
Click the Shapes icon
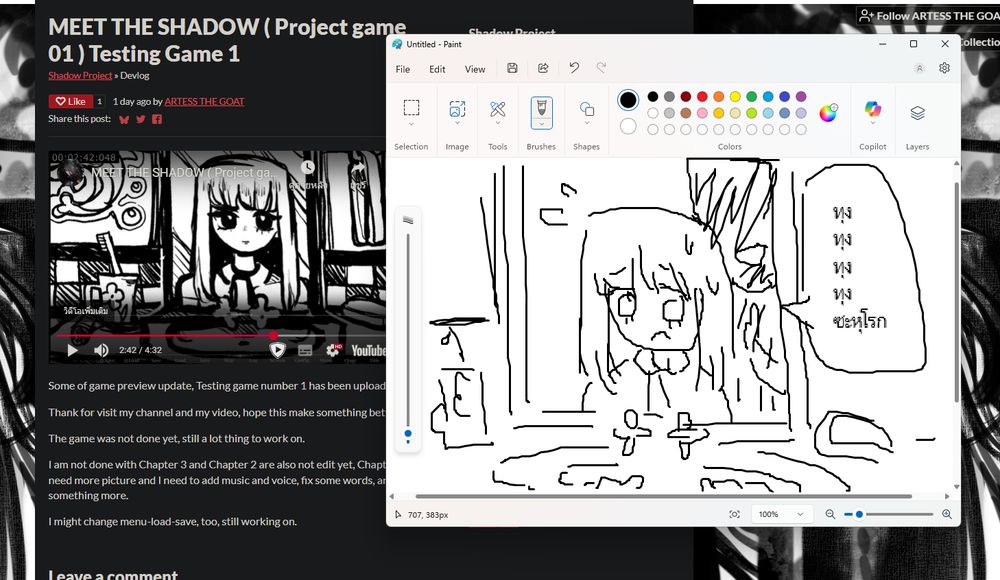click(x=587, y=109)
